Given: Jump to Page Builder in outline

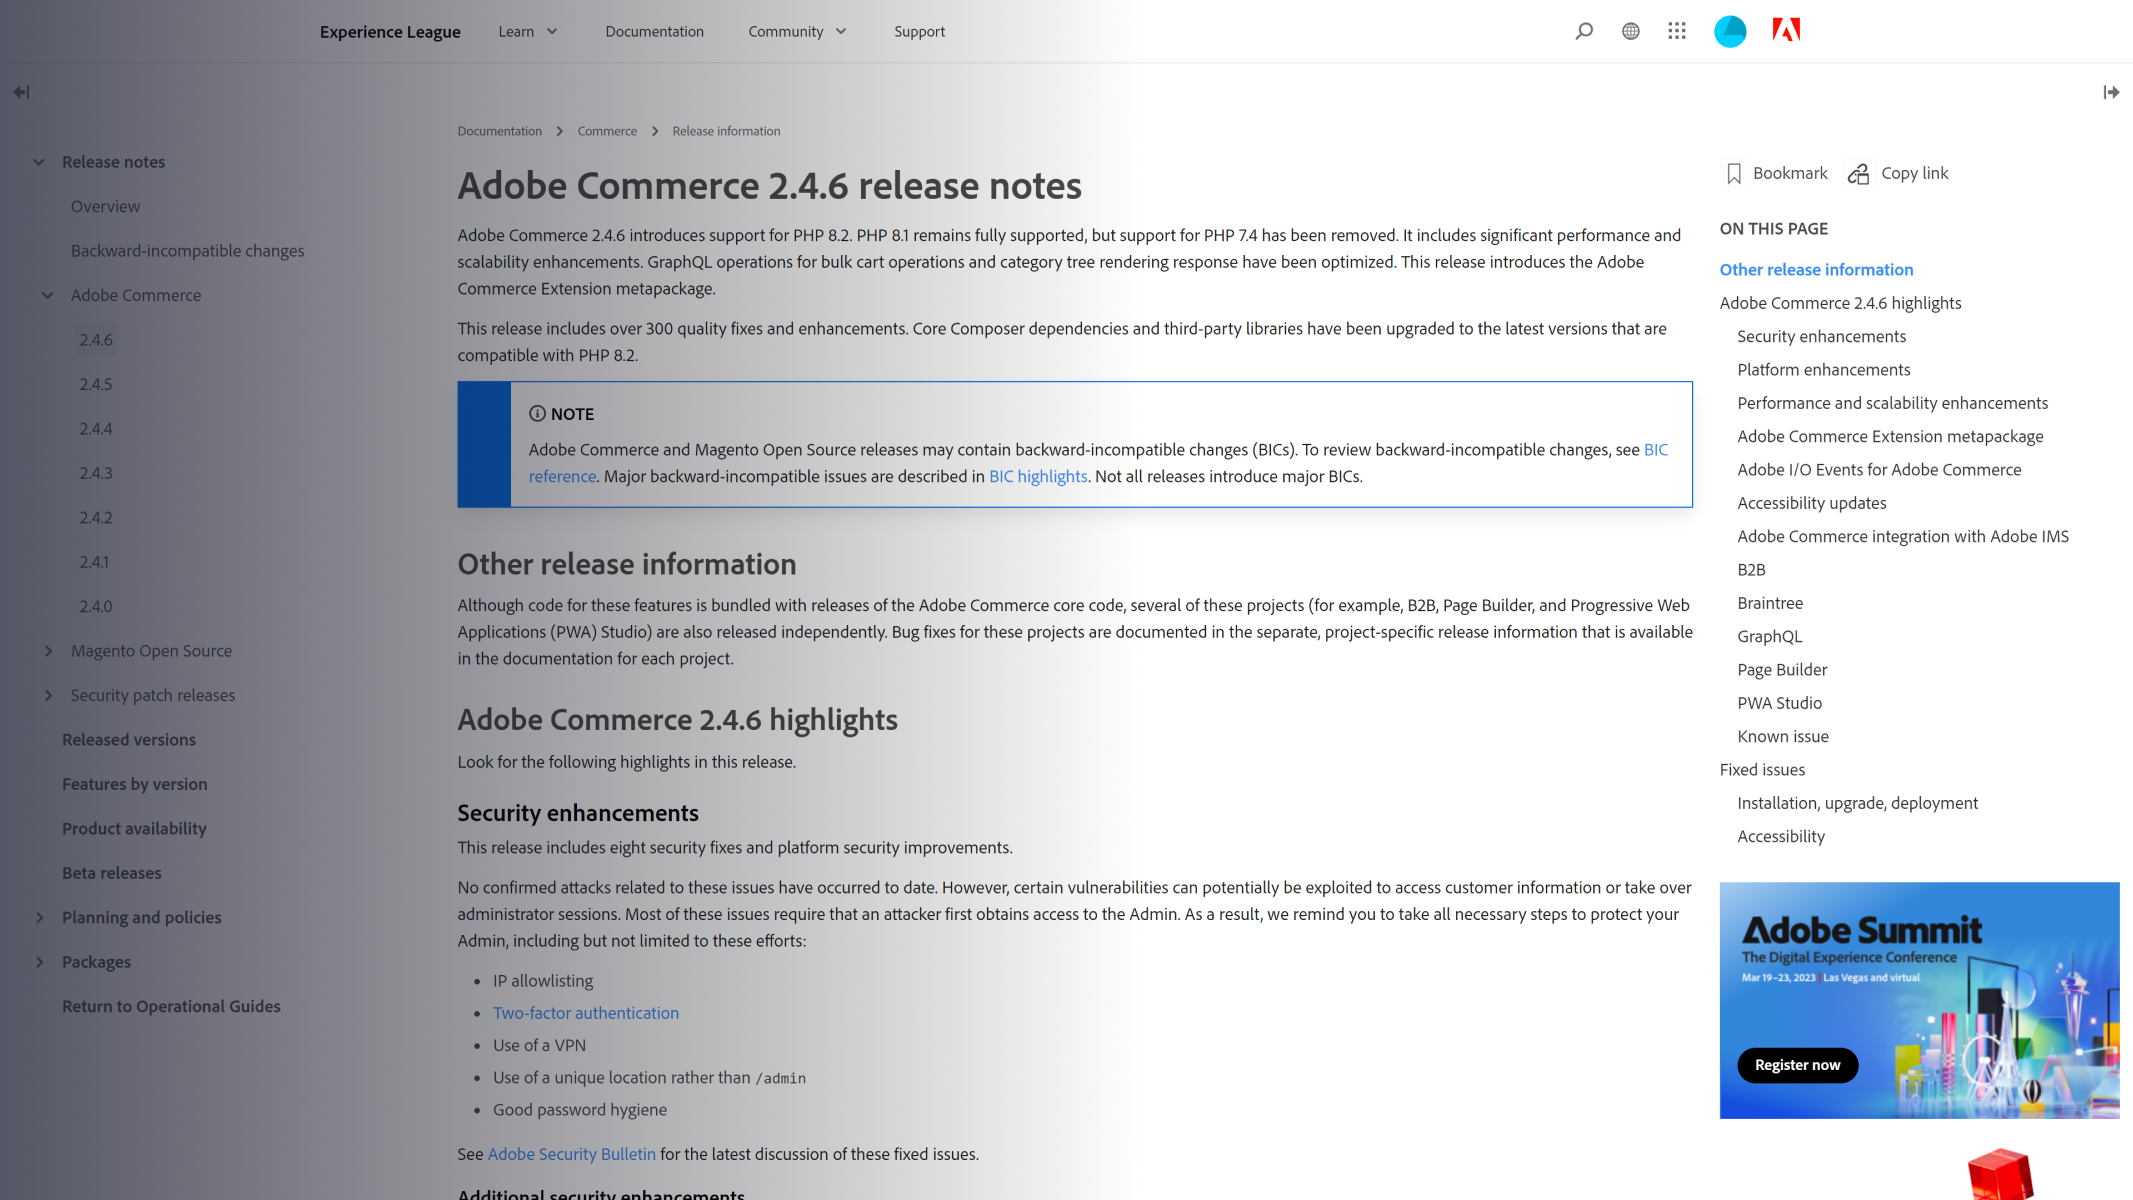Looking at the screenshot, I should [x=1782, y=670].
